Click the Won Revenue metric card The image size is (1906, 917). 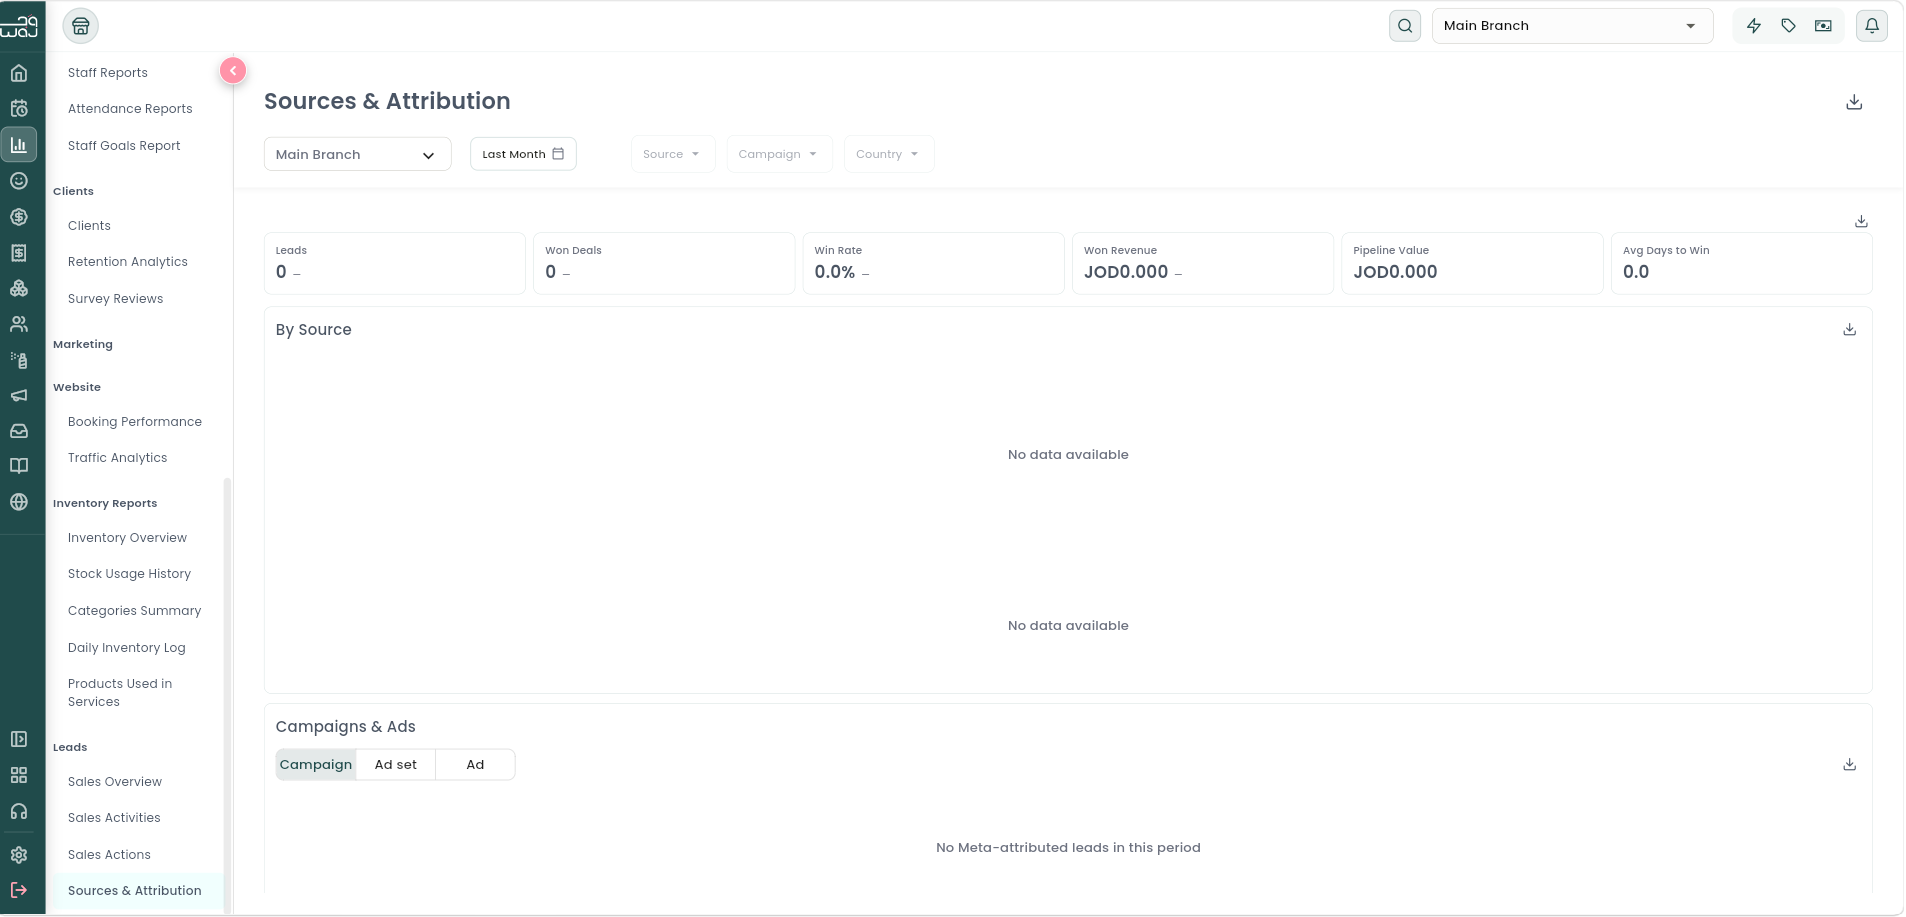pyautogui.click(x=1203, y=264)
